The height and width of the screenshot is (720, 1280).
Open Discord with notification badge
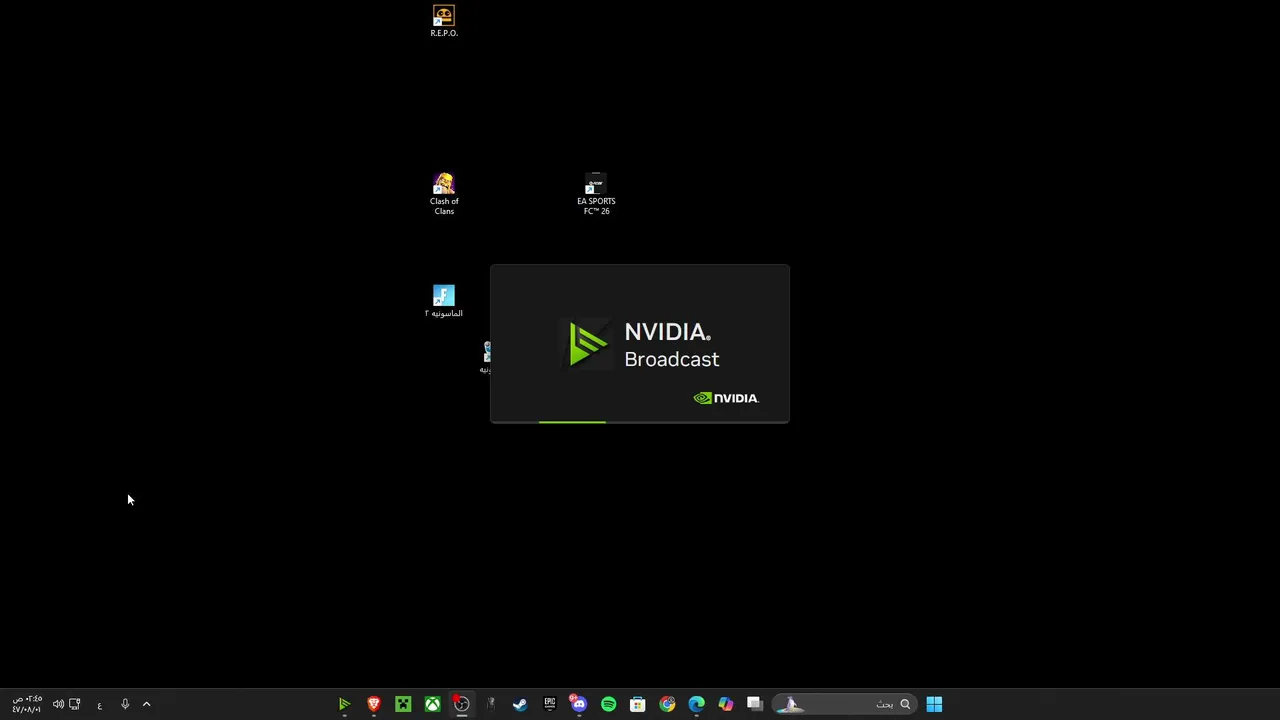[579, 705]
